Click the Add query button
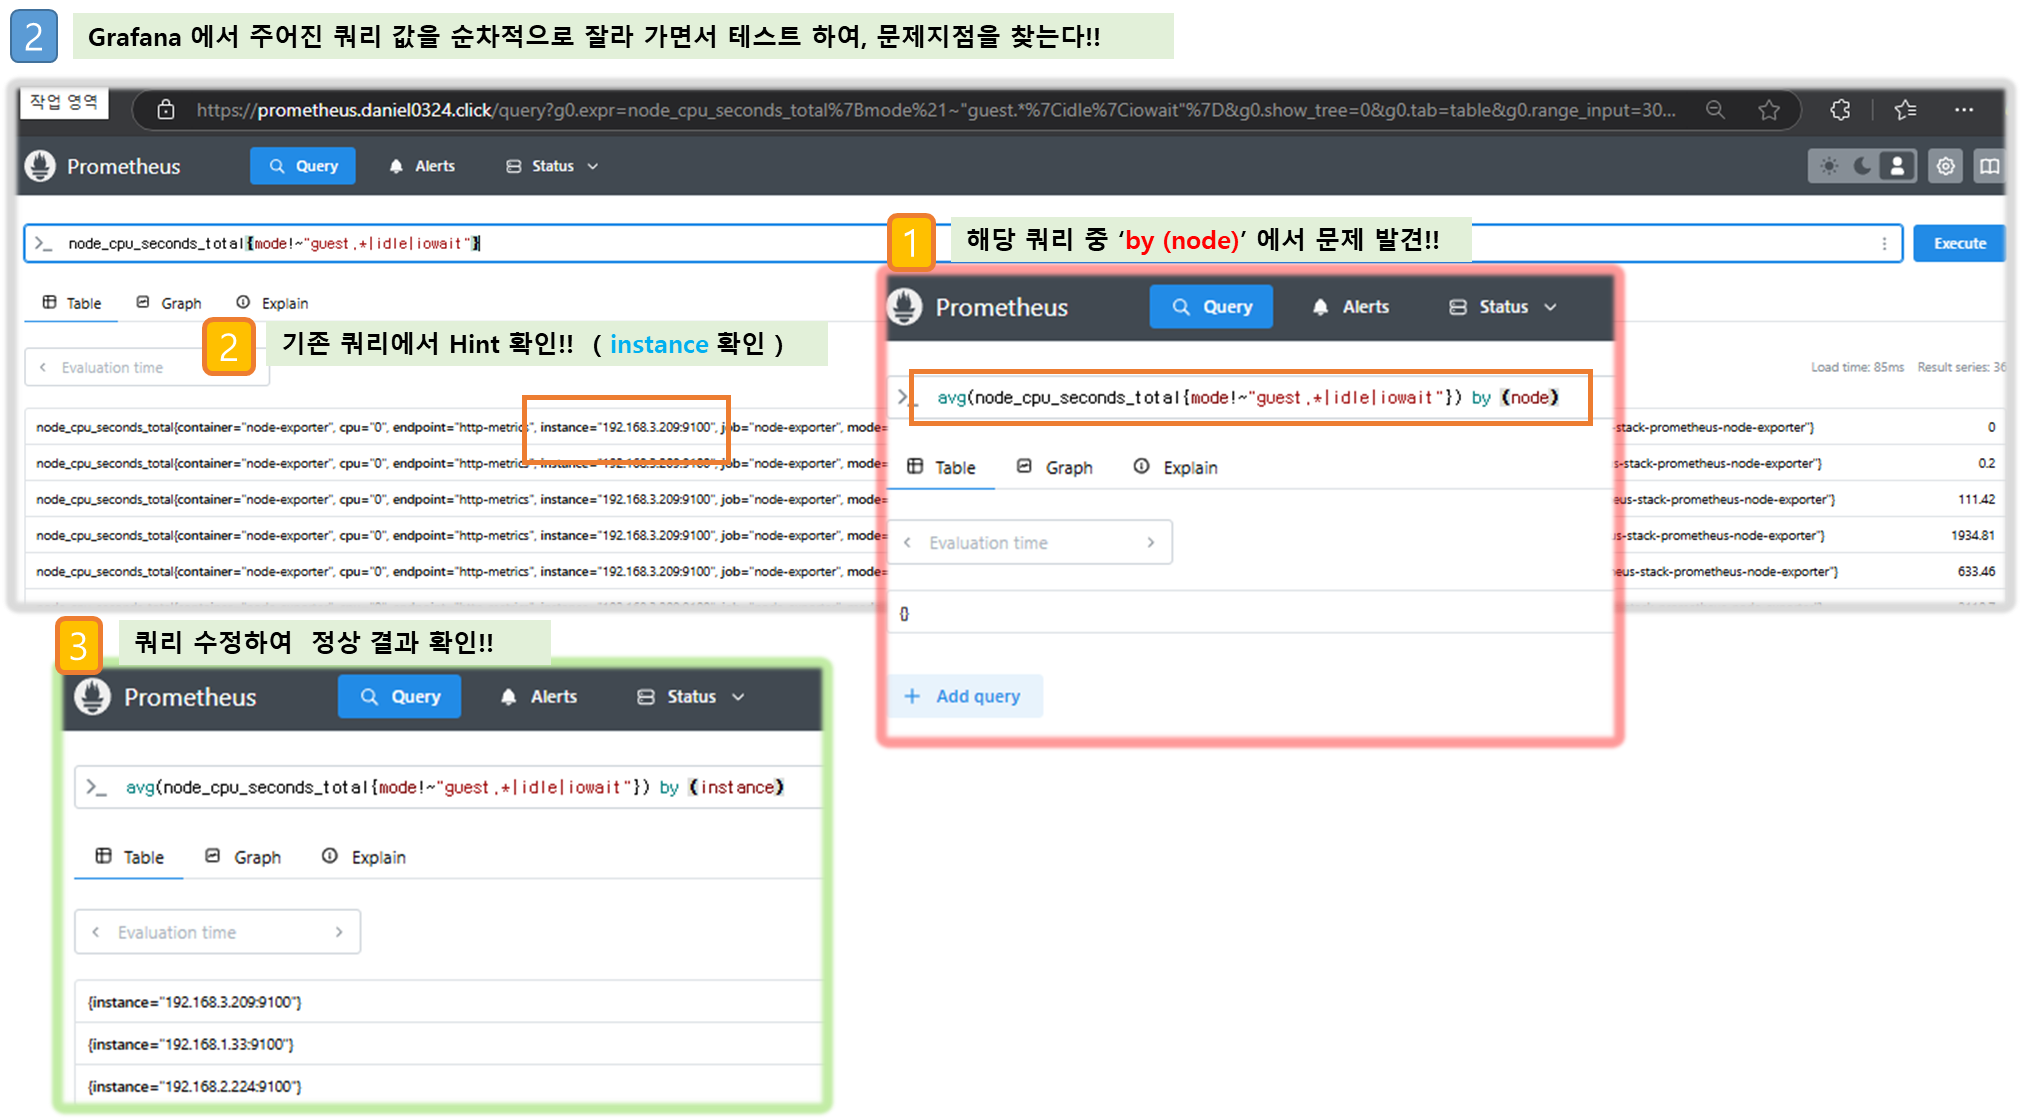The width and height of the screenshot is (2022, 1120). click(x=964, y=696)
